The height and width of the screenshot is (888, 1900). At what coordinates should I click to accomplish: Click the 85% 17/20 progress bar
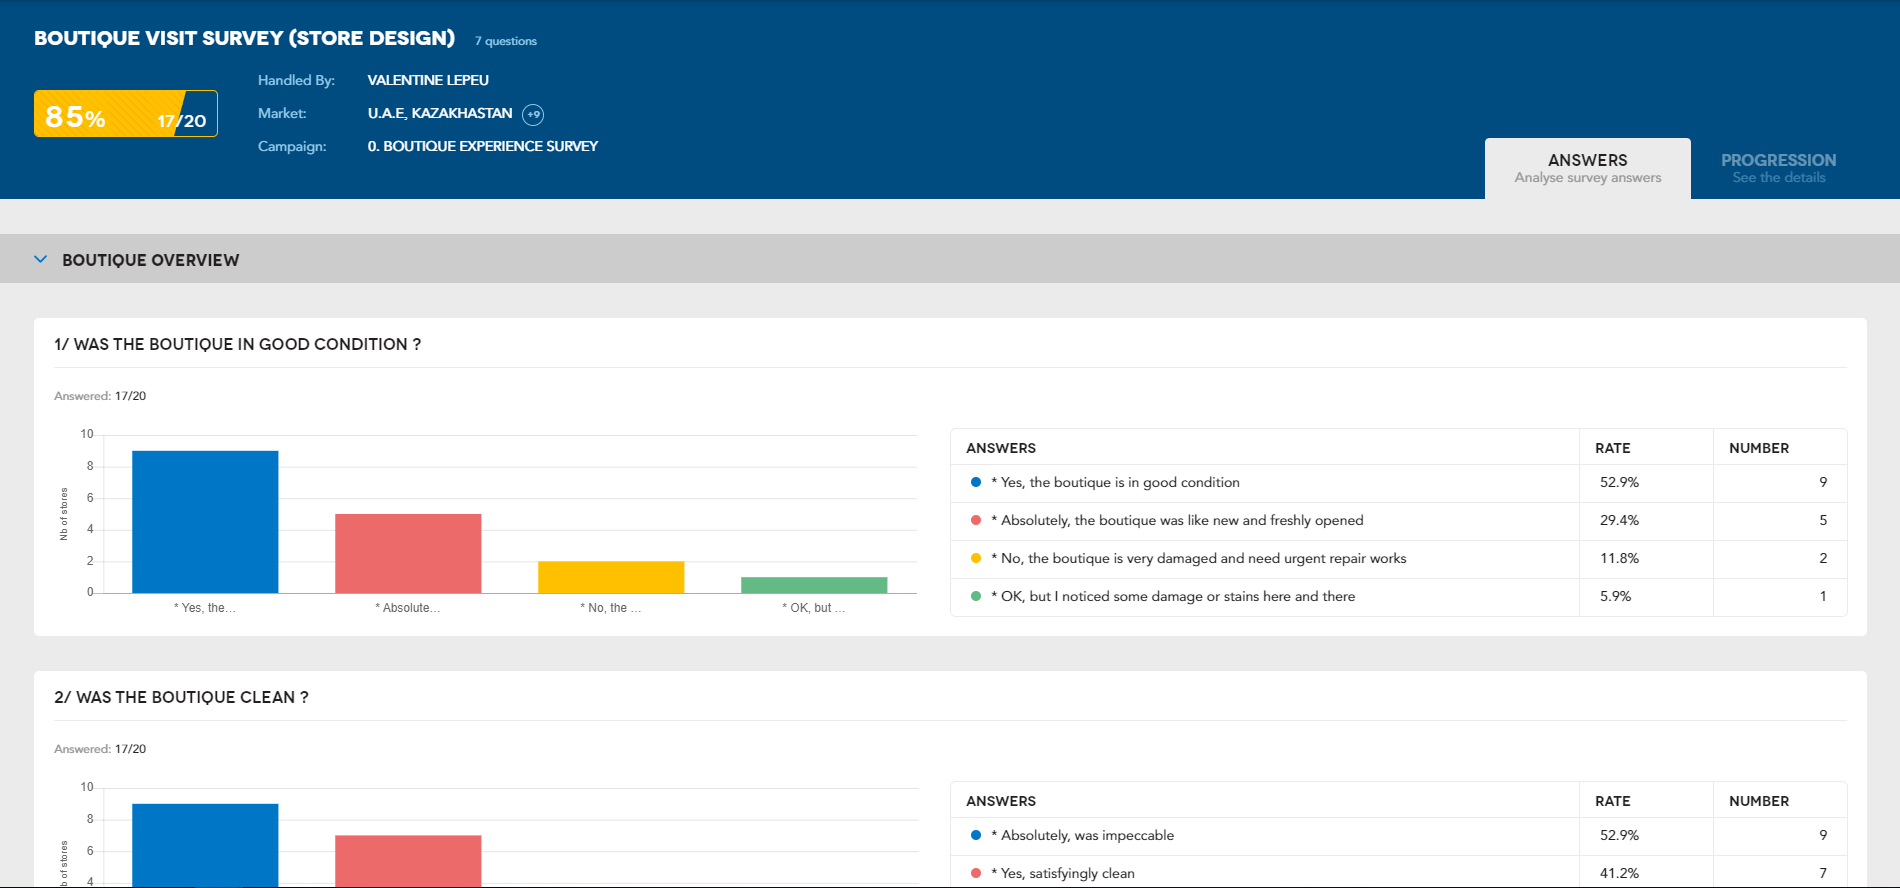click(x=126, y=114)
